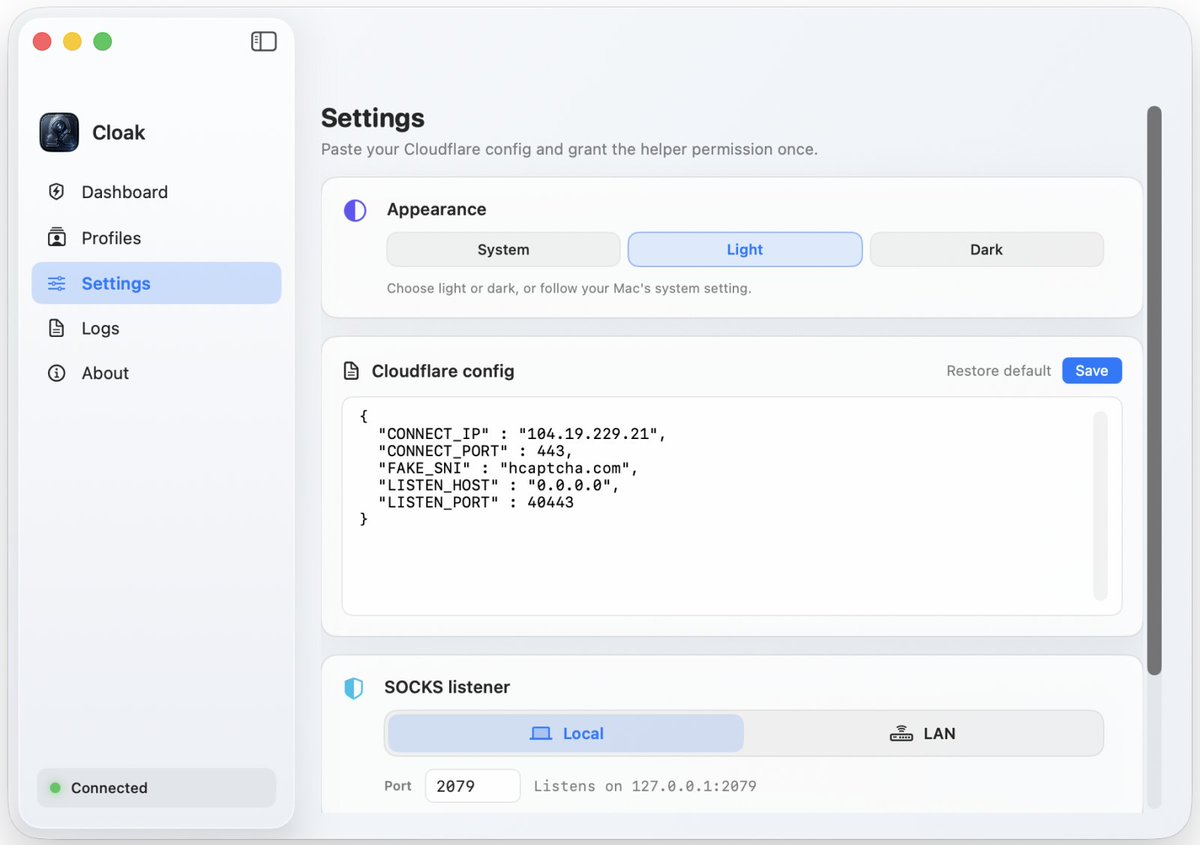Image resolution: width=1200 pixels, height=845 pixels.
Task: Switch SOCKS listener to Local
Action: click(566, 733)
